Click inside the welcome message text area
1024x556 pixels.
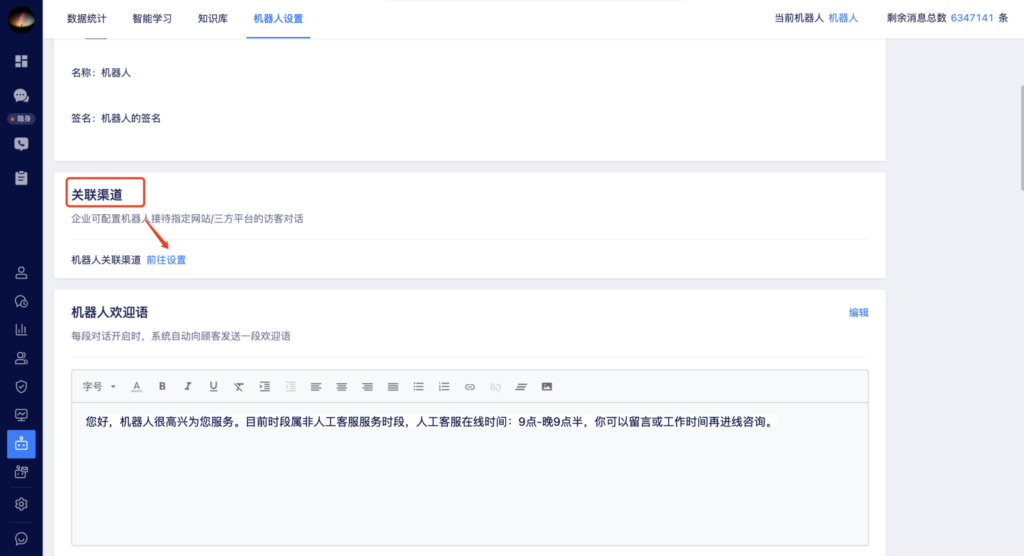point(470,474)
